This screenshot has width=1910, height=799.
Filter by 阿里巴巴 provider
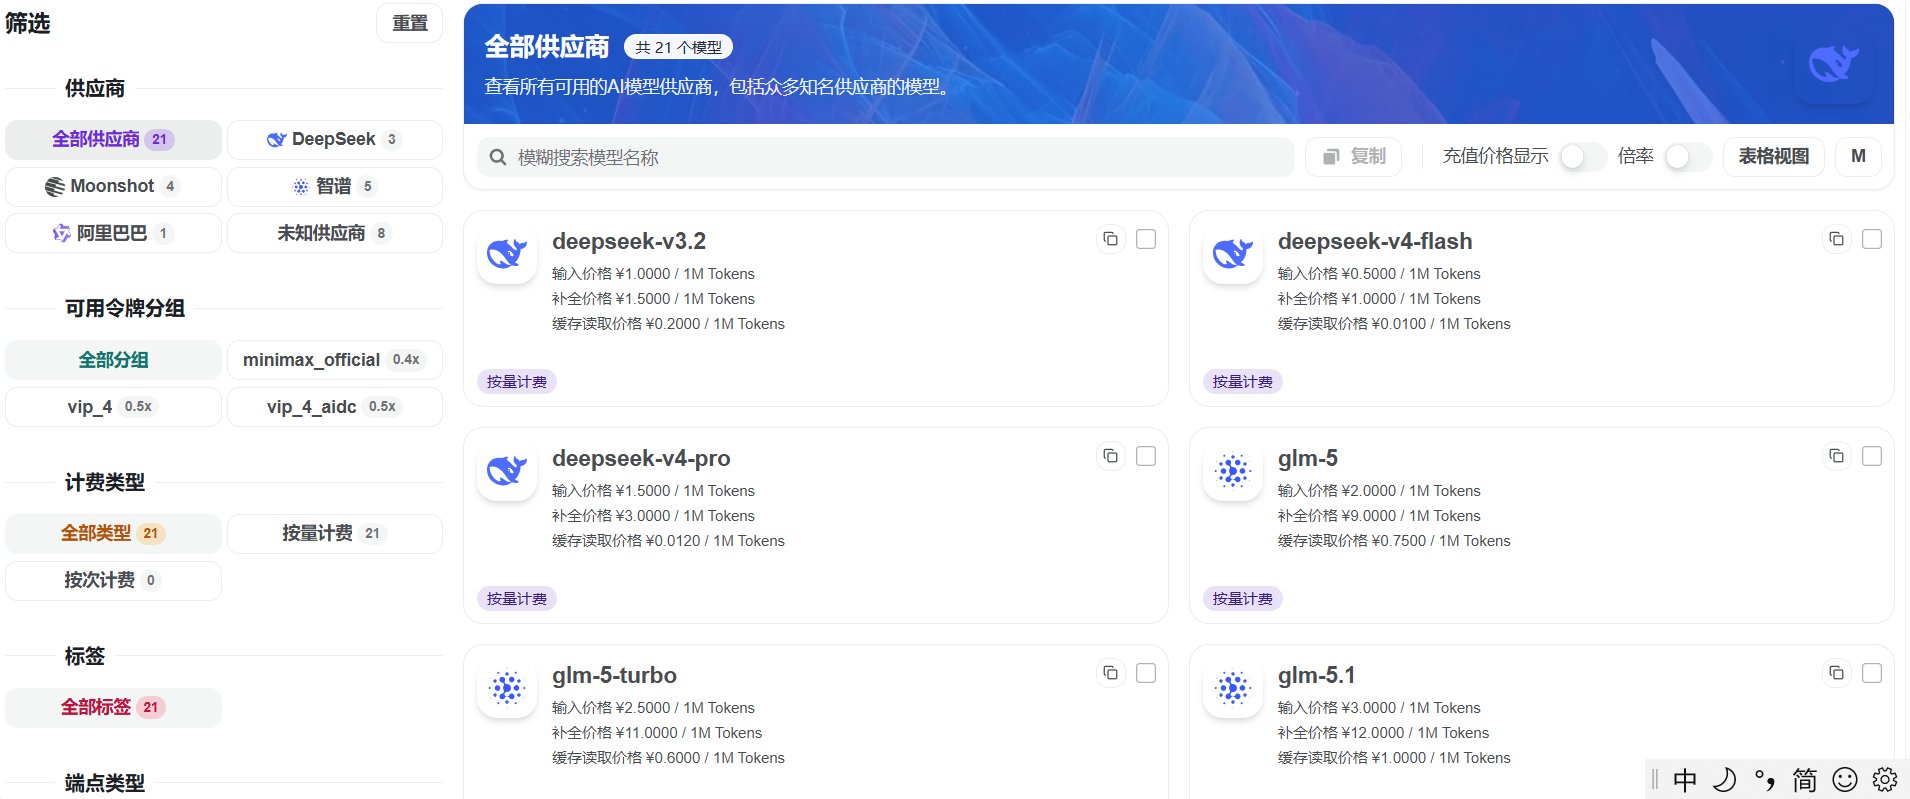(113, 233)
